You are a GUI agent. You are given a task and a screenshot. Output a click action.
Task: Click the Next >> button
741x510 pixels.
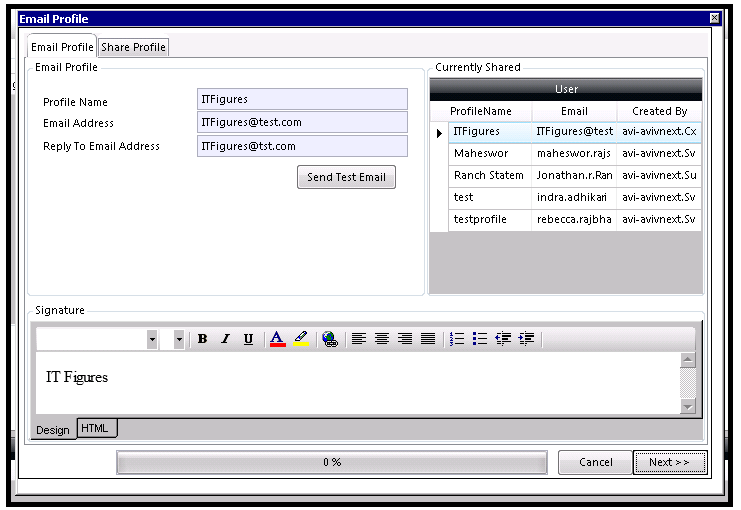click(670, 462)
